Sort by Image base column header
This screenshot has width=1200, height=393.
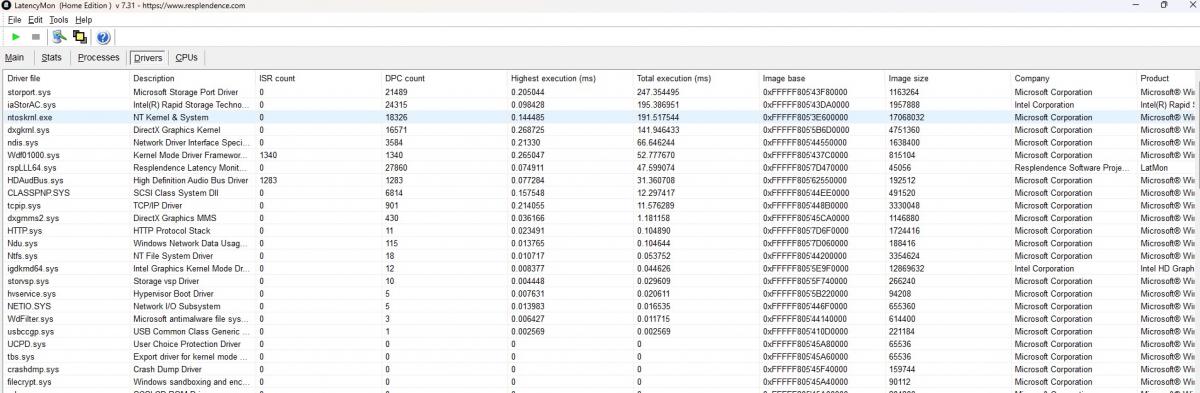click(x=821, y=78)
